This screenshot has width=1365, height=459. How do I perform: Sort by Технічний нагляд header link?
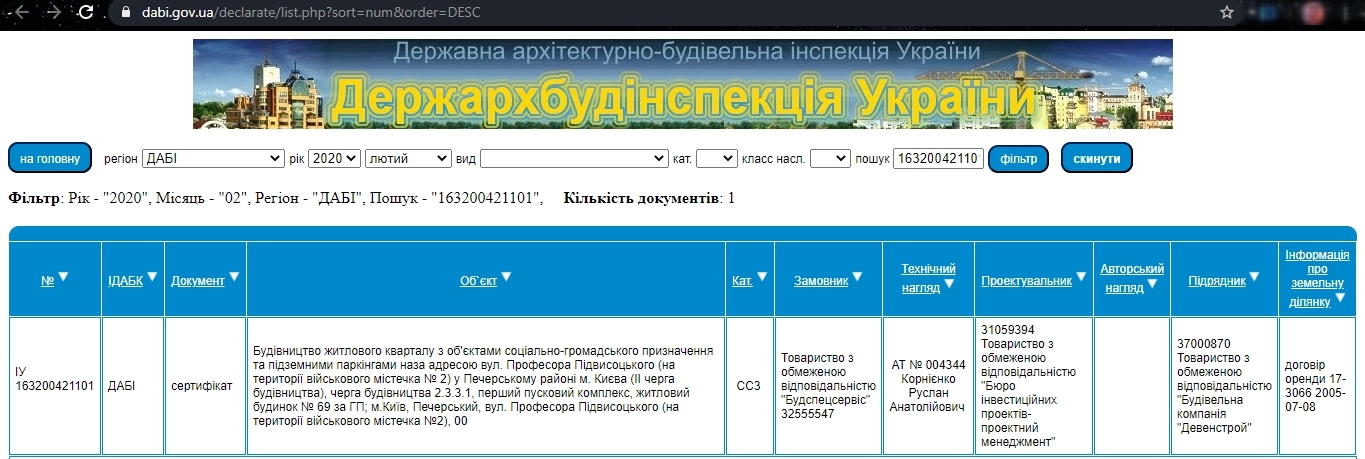point(929,278)
